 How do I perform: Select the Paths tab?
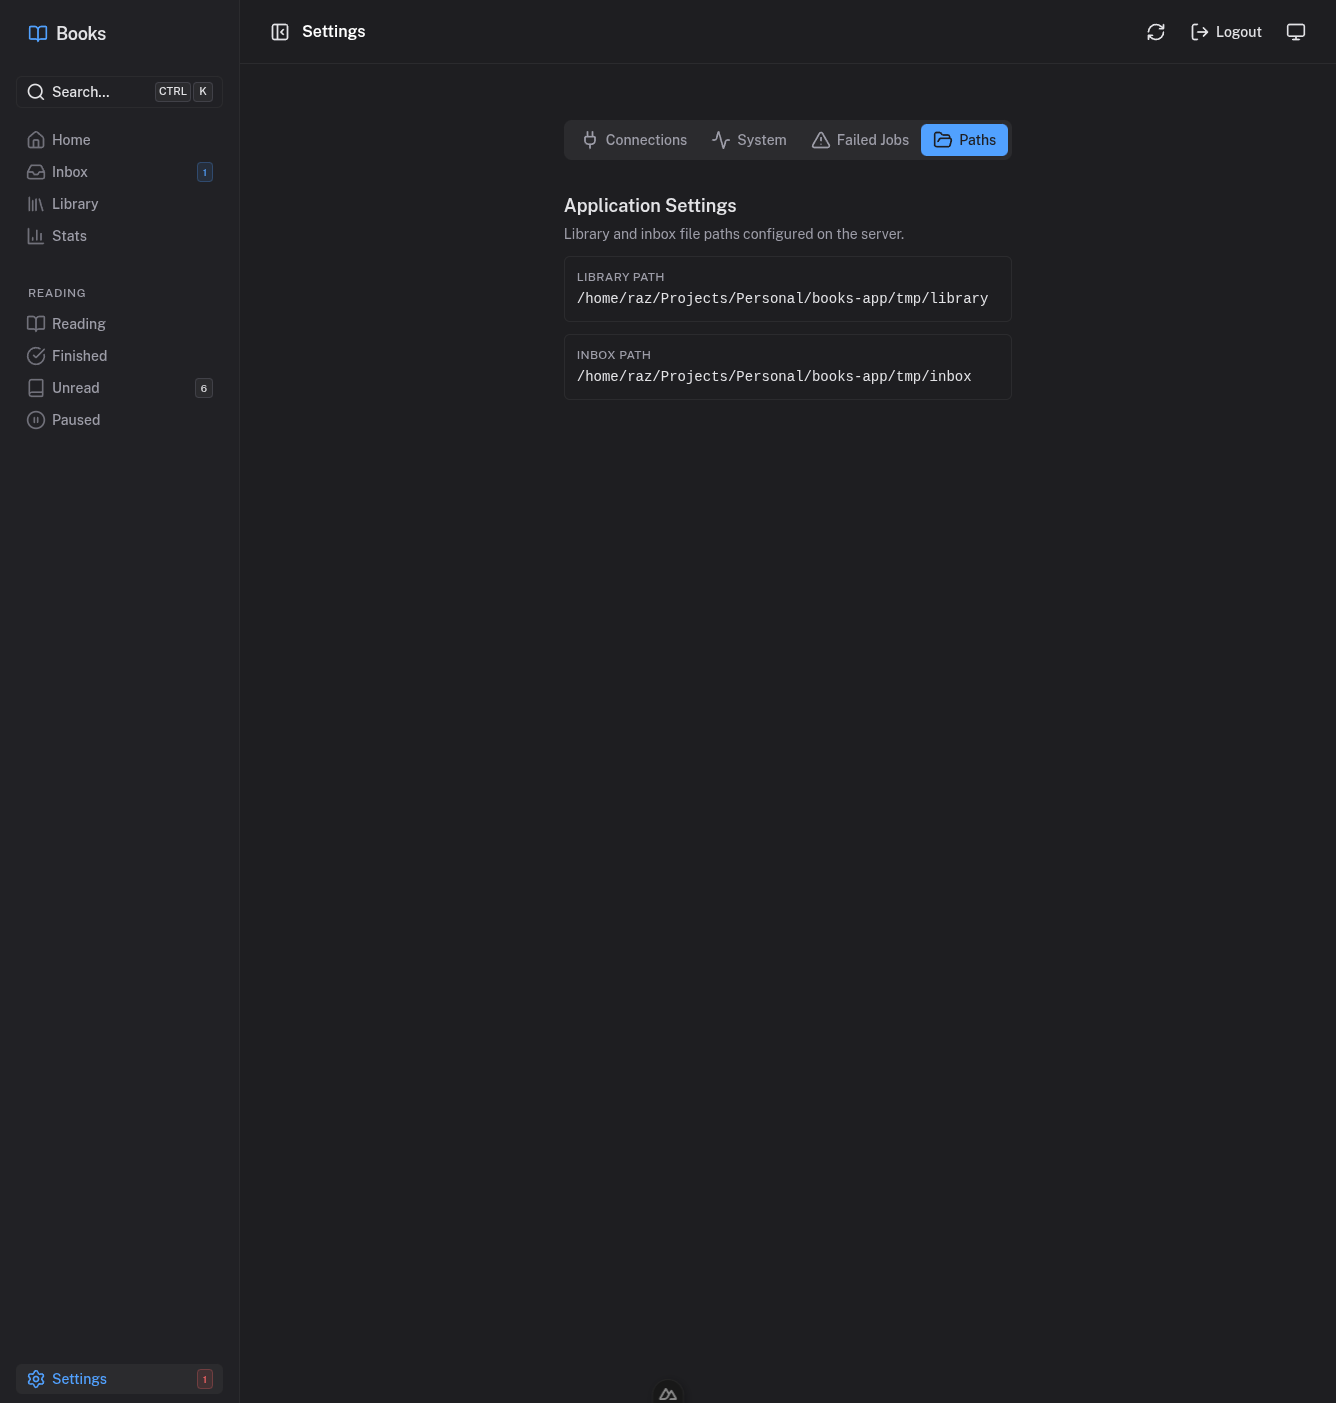tap(964, 140)
